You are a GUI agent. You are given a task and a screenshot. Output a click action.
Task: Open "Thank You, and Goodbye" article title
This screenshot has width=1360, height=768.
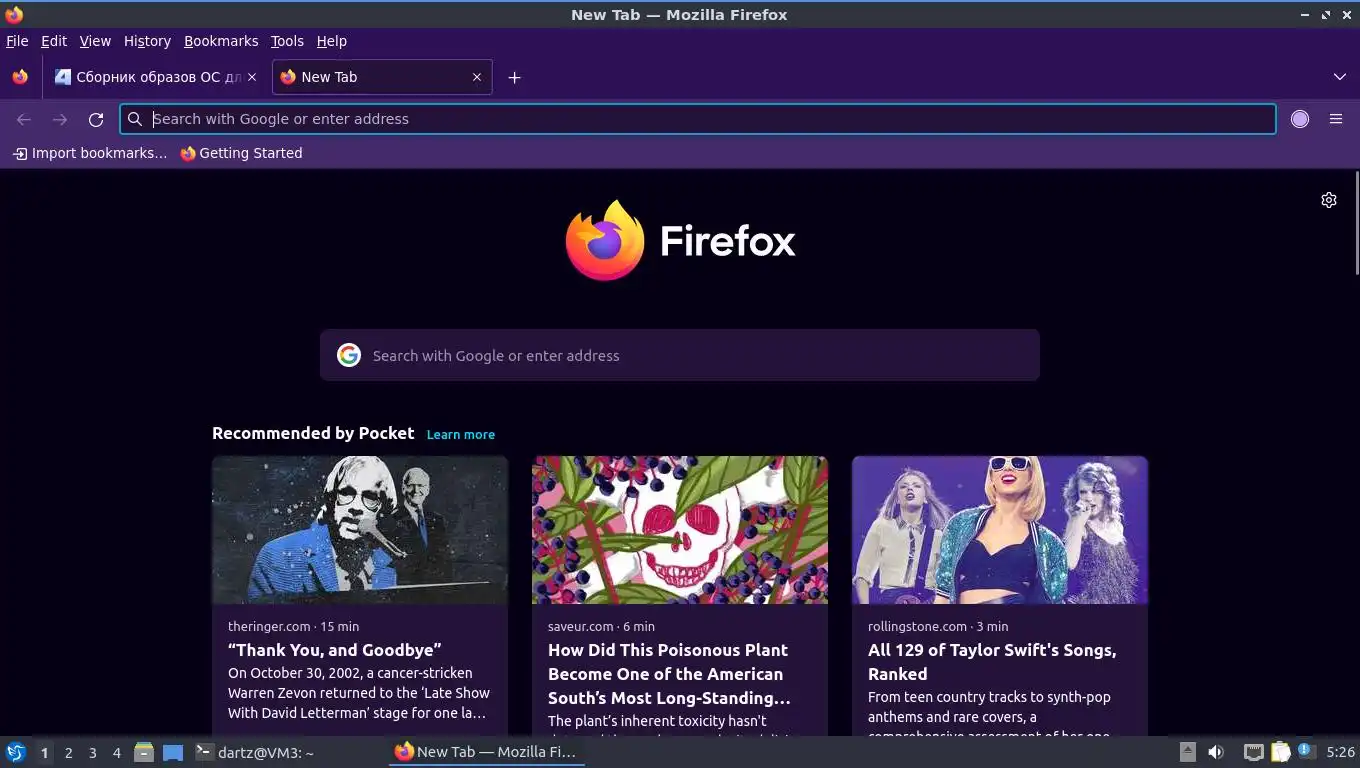click(335, 650)
